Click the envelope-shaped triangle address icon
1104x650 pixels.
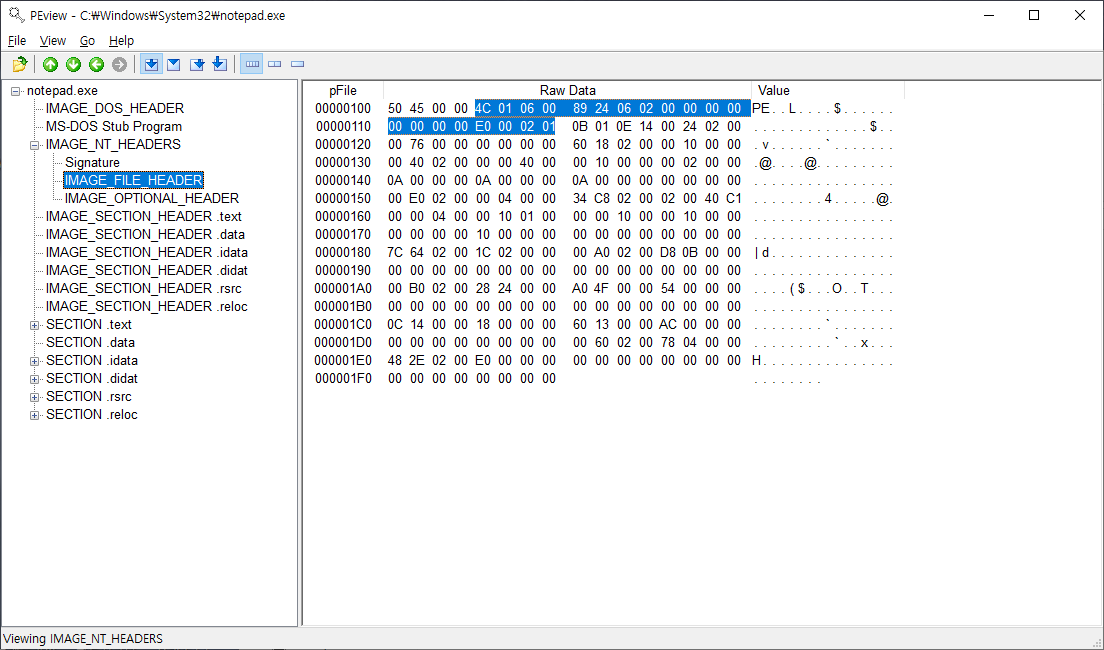174,64
